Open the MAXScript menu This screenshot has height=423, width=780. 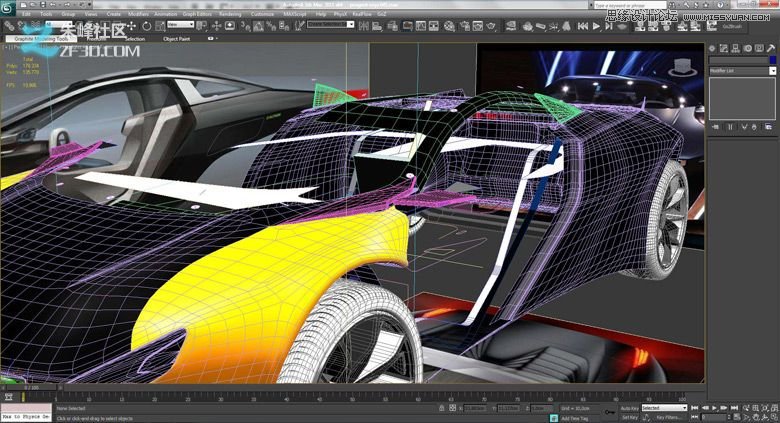point(294,14)
